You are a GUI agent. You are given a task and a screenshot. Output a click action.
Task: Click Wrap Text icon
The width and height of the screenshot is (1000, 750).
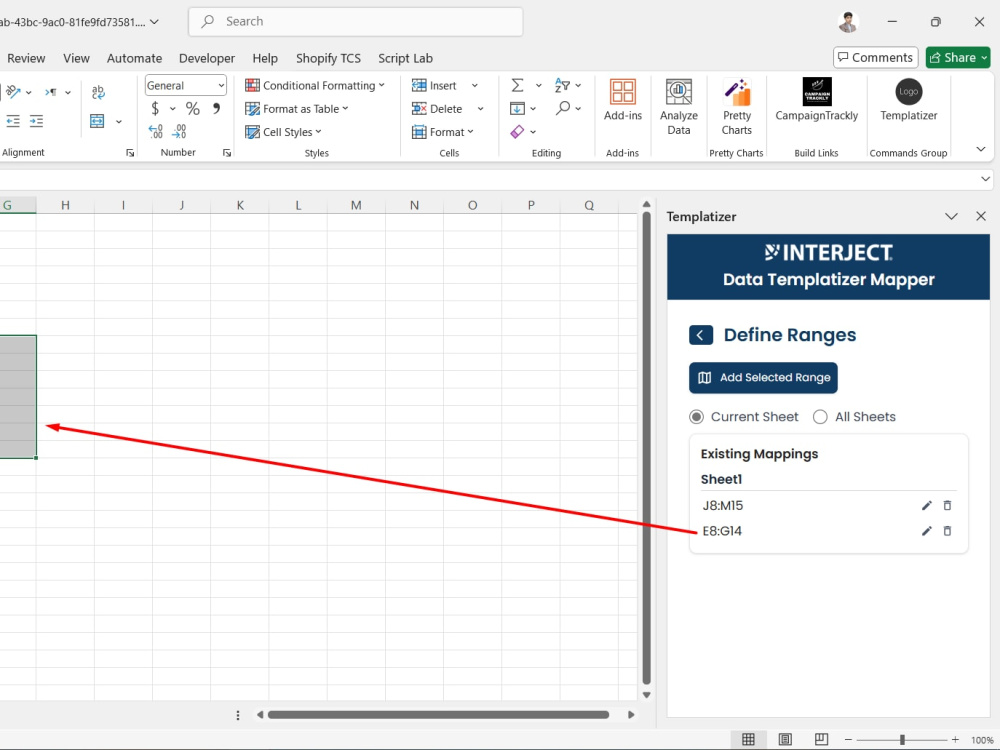tap(98, 92)
